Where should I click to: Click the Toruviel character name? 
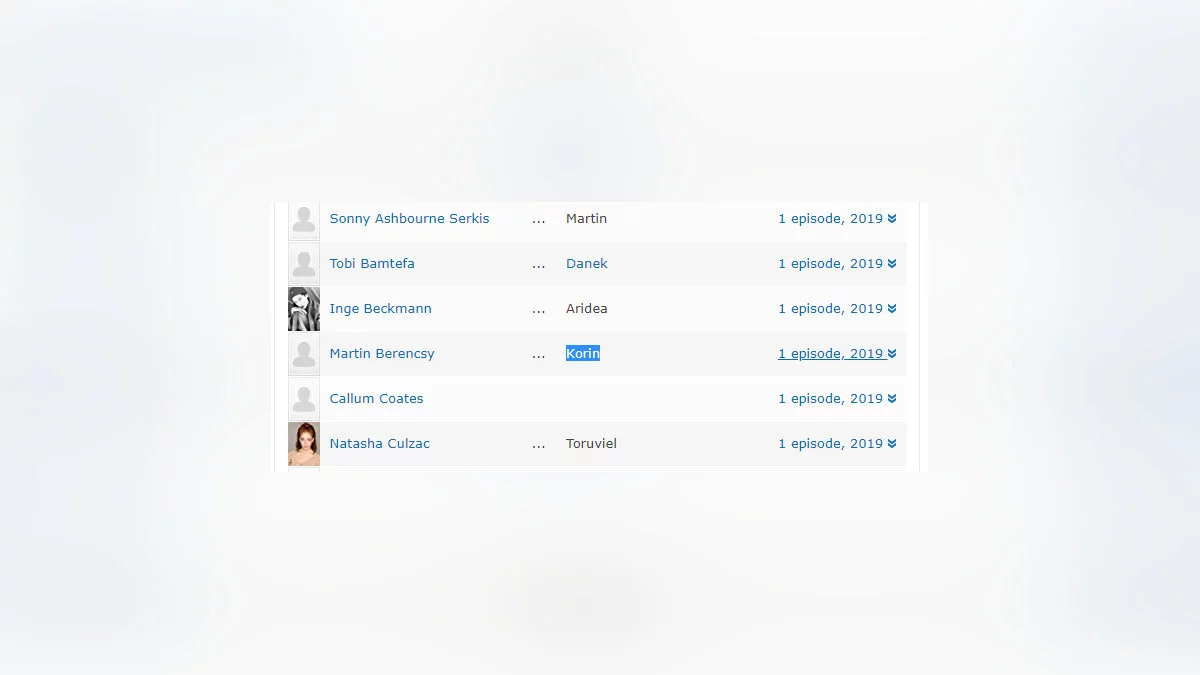coord(591,444)
